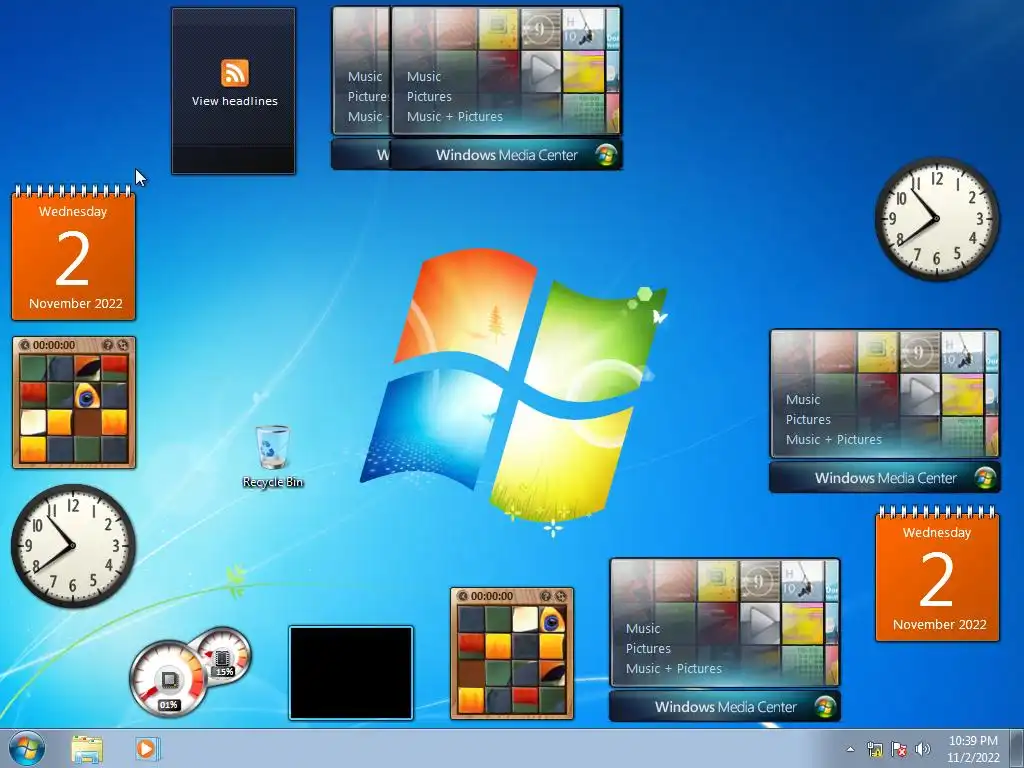Click the Windows logo on the top Media Center gadget

pyautogui.click(x=605, y=155)
